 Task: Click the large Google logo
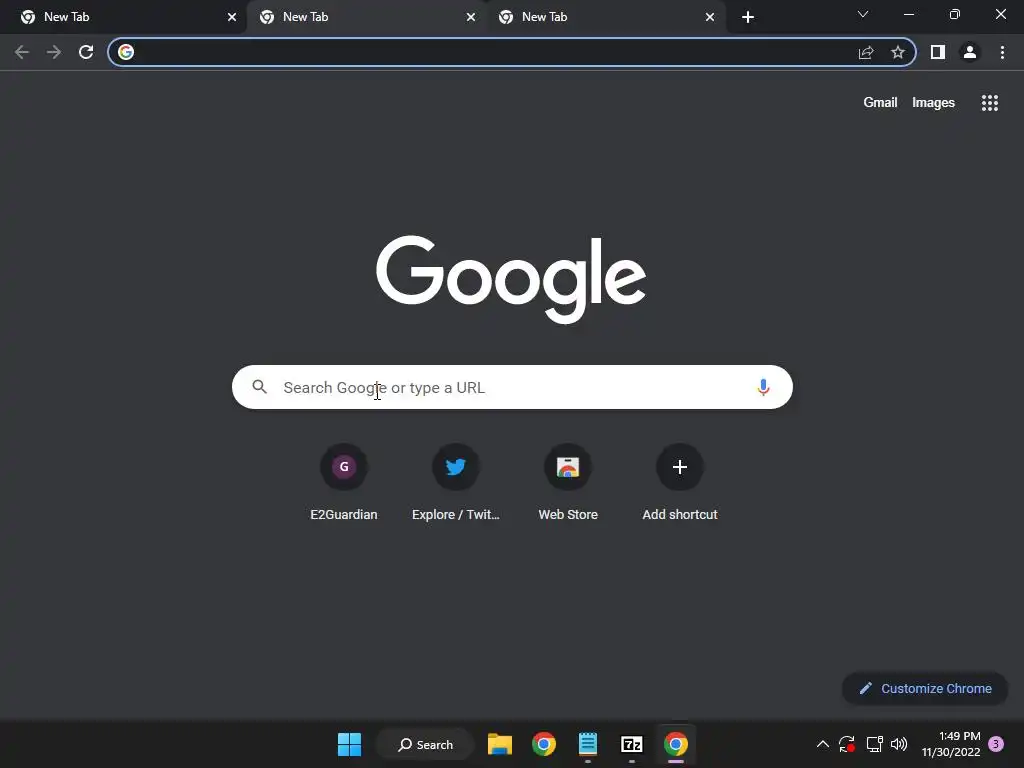(x=511, y=280)
